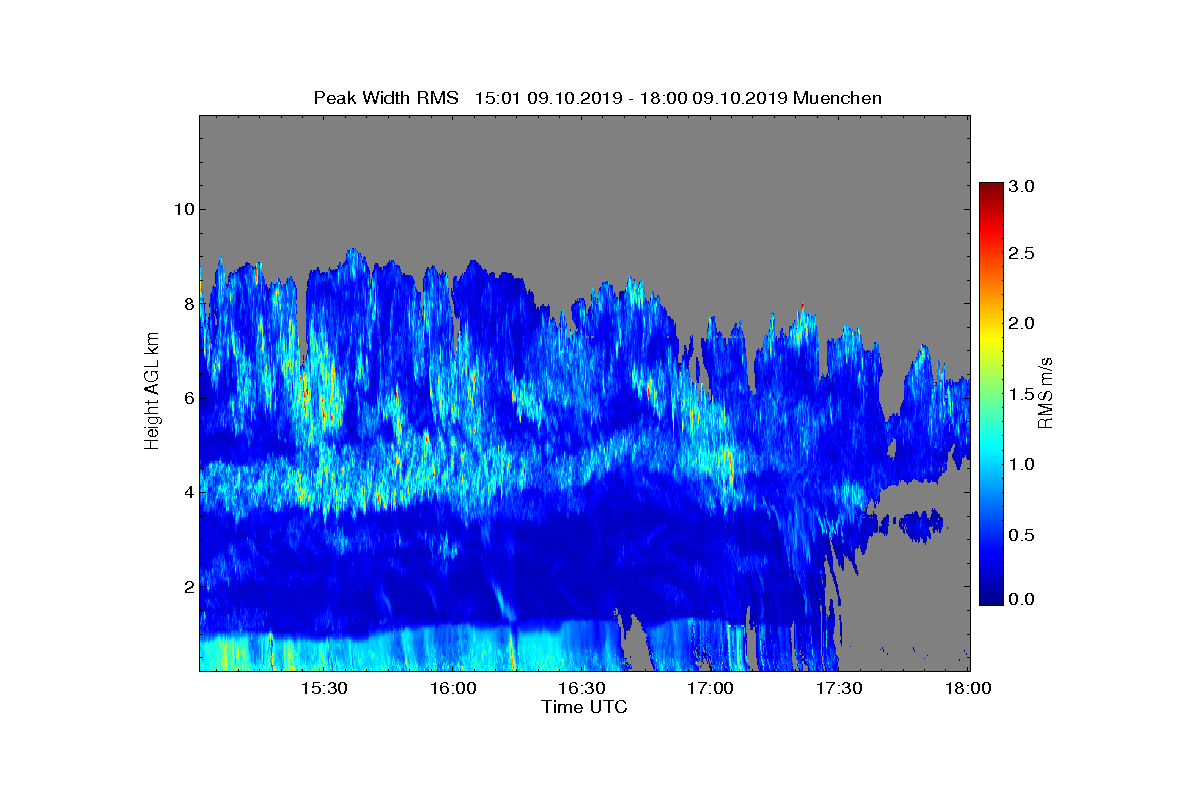Click the height tick label '4'

187,492
